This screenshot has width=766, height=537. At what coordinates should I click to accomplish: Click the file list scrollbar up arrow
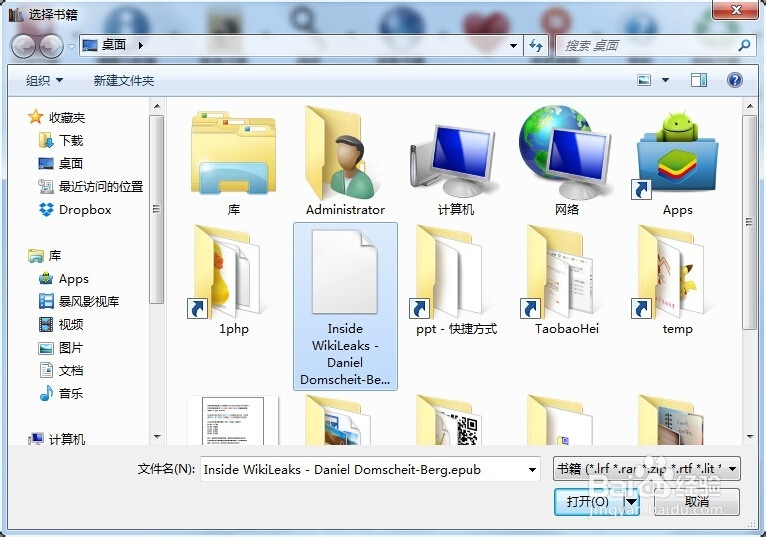(x=750, y=106)
